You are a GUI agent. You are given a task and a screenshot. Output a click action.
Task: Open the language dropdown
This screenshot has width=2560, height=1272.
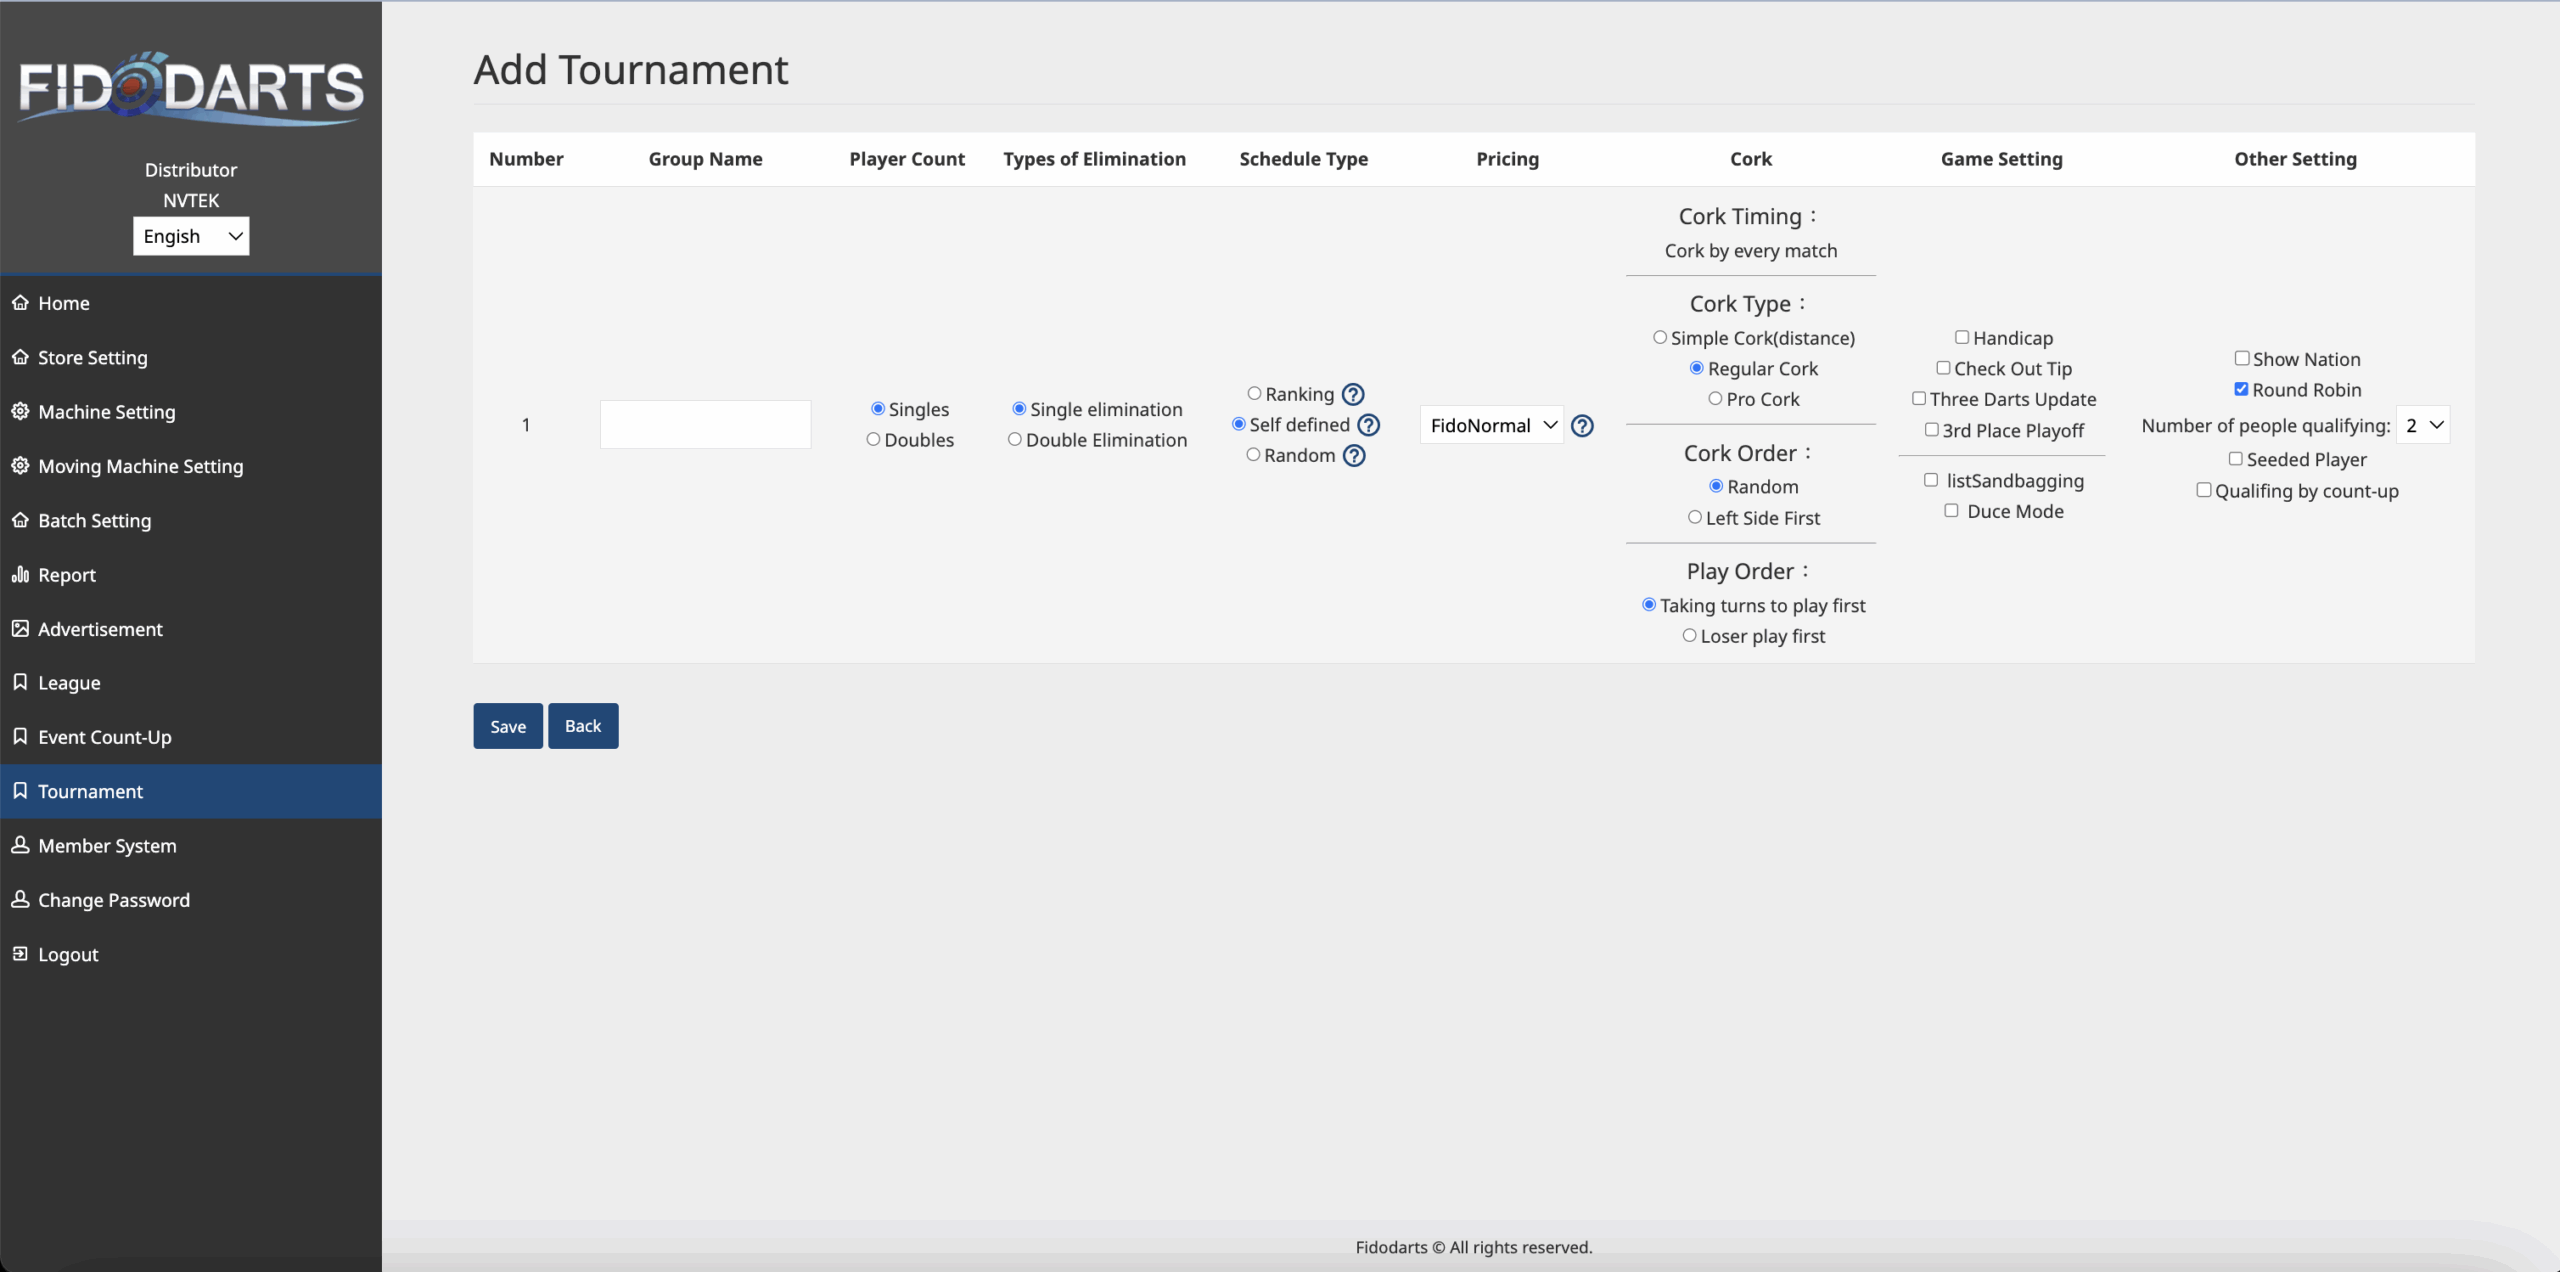click(x=191, y=237)
